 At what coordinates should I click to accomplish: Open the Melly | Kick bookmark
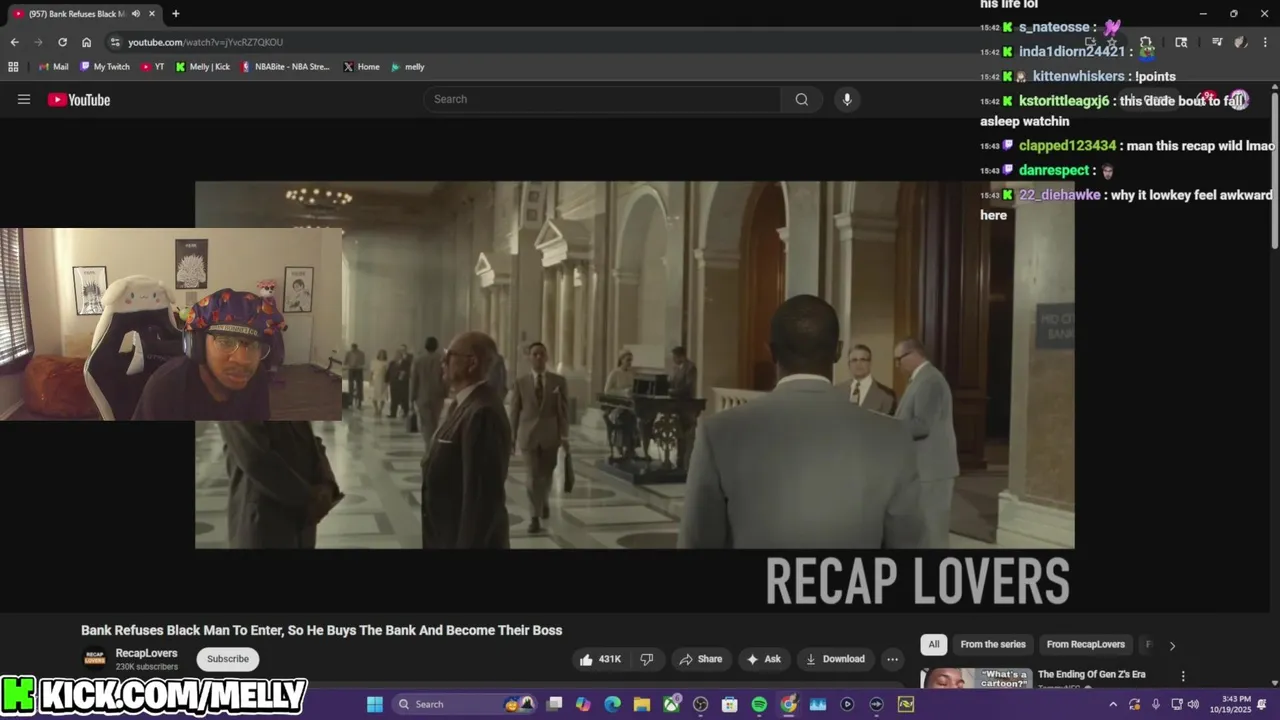(x=203, y=67)
